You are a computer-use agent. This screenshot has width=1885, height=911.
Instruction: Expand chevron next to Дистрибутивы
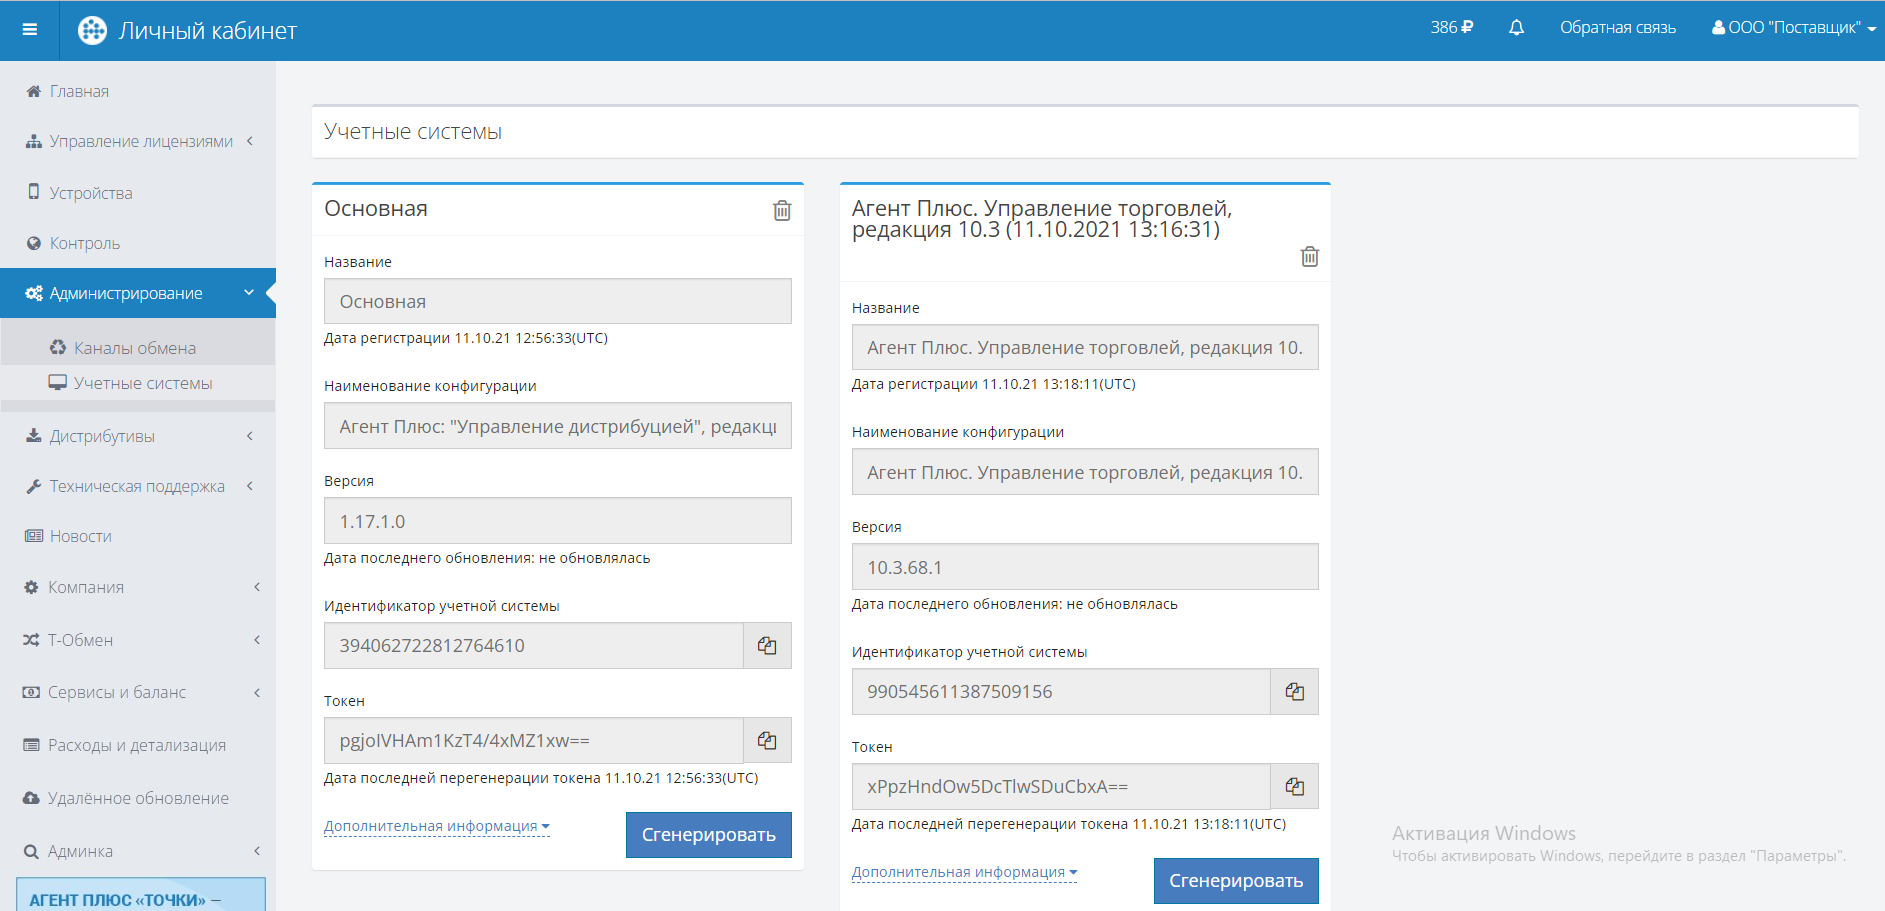(x=250, y=436)
